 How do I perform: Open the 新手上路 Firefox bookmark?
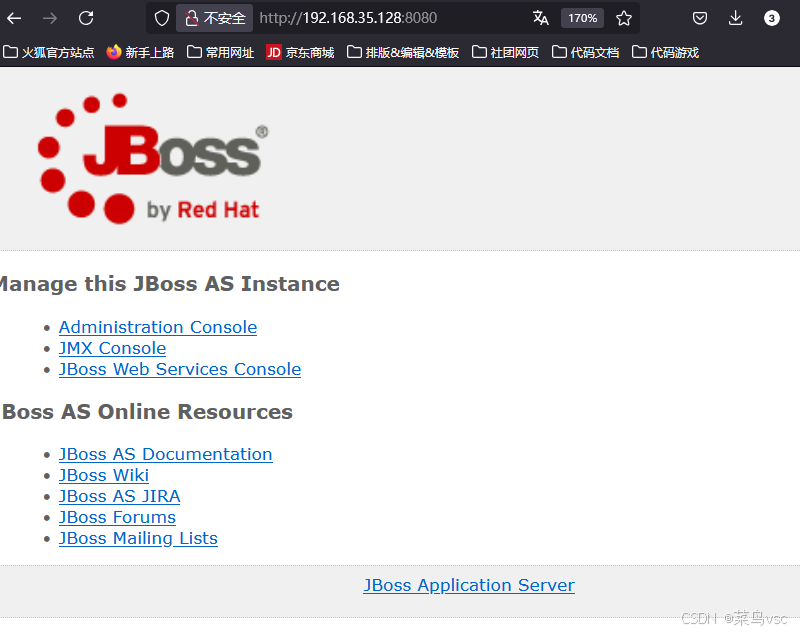[x=140, y=52]
